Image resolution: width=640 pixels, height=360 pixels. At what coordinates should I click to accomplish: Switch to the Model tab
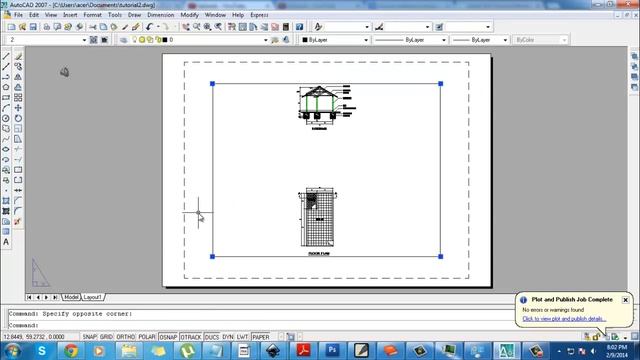tap(71, 297)
